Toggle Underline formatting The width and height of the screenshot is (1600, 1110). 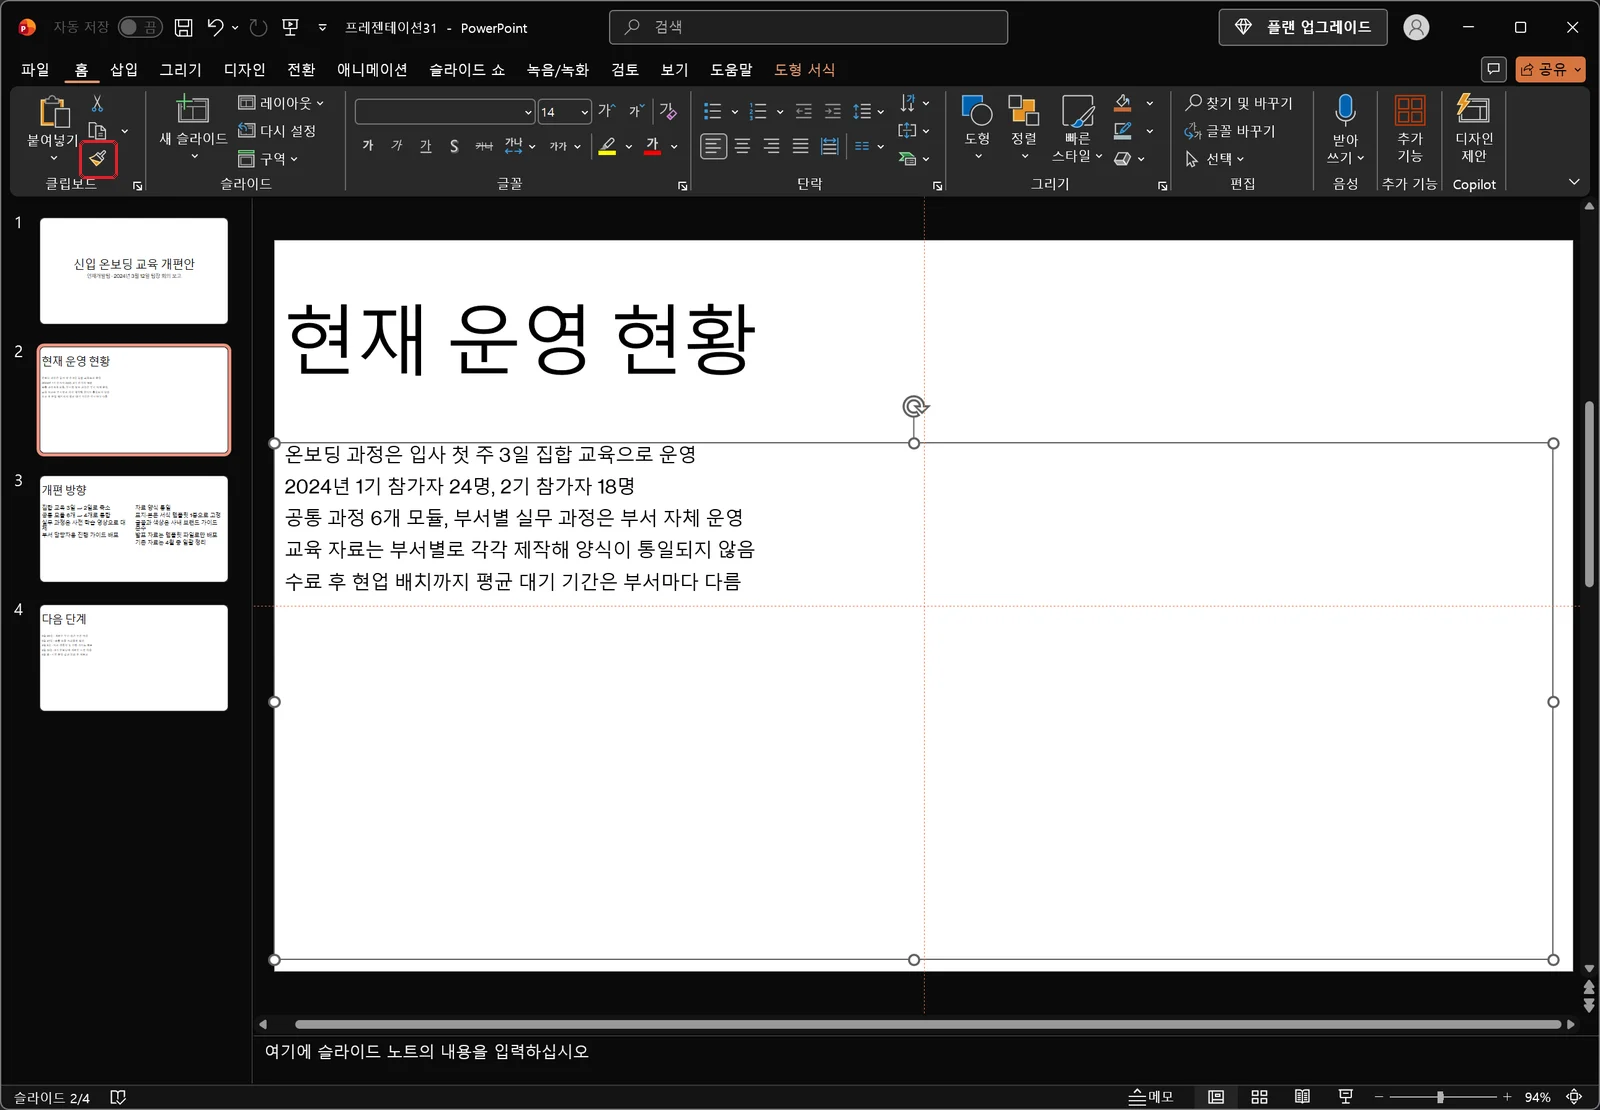pyautogui.click(x=426, y=146)
